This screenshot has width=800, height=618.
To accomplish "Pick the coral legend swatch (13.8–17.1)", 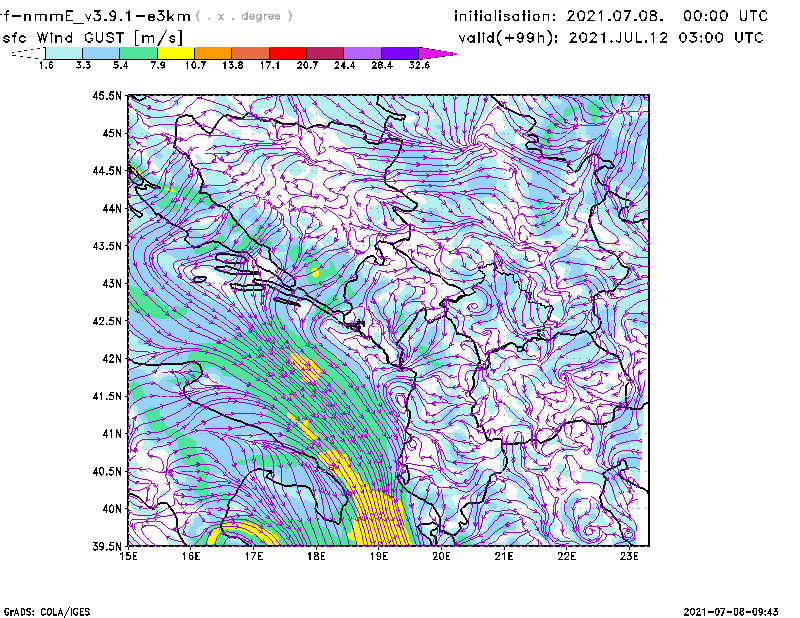I will pyautogui.click(x=251, y=53).
